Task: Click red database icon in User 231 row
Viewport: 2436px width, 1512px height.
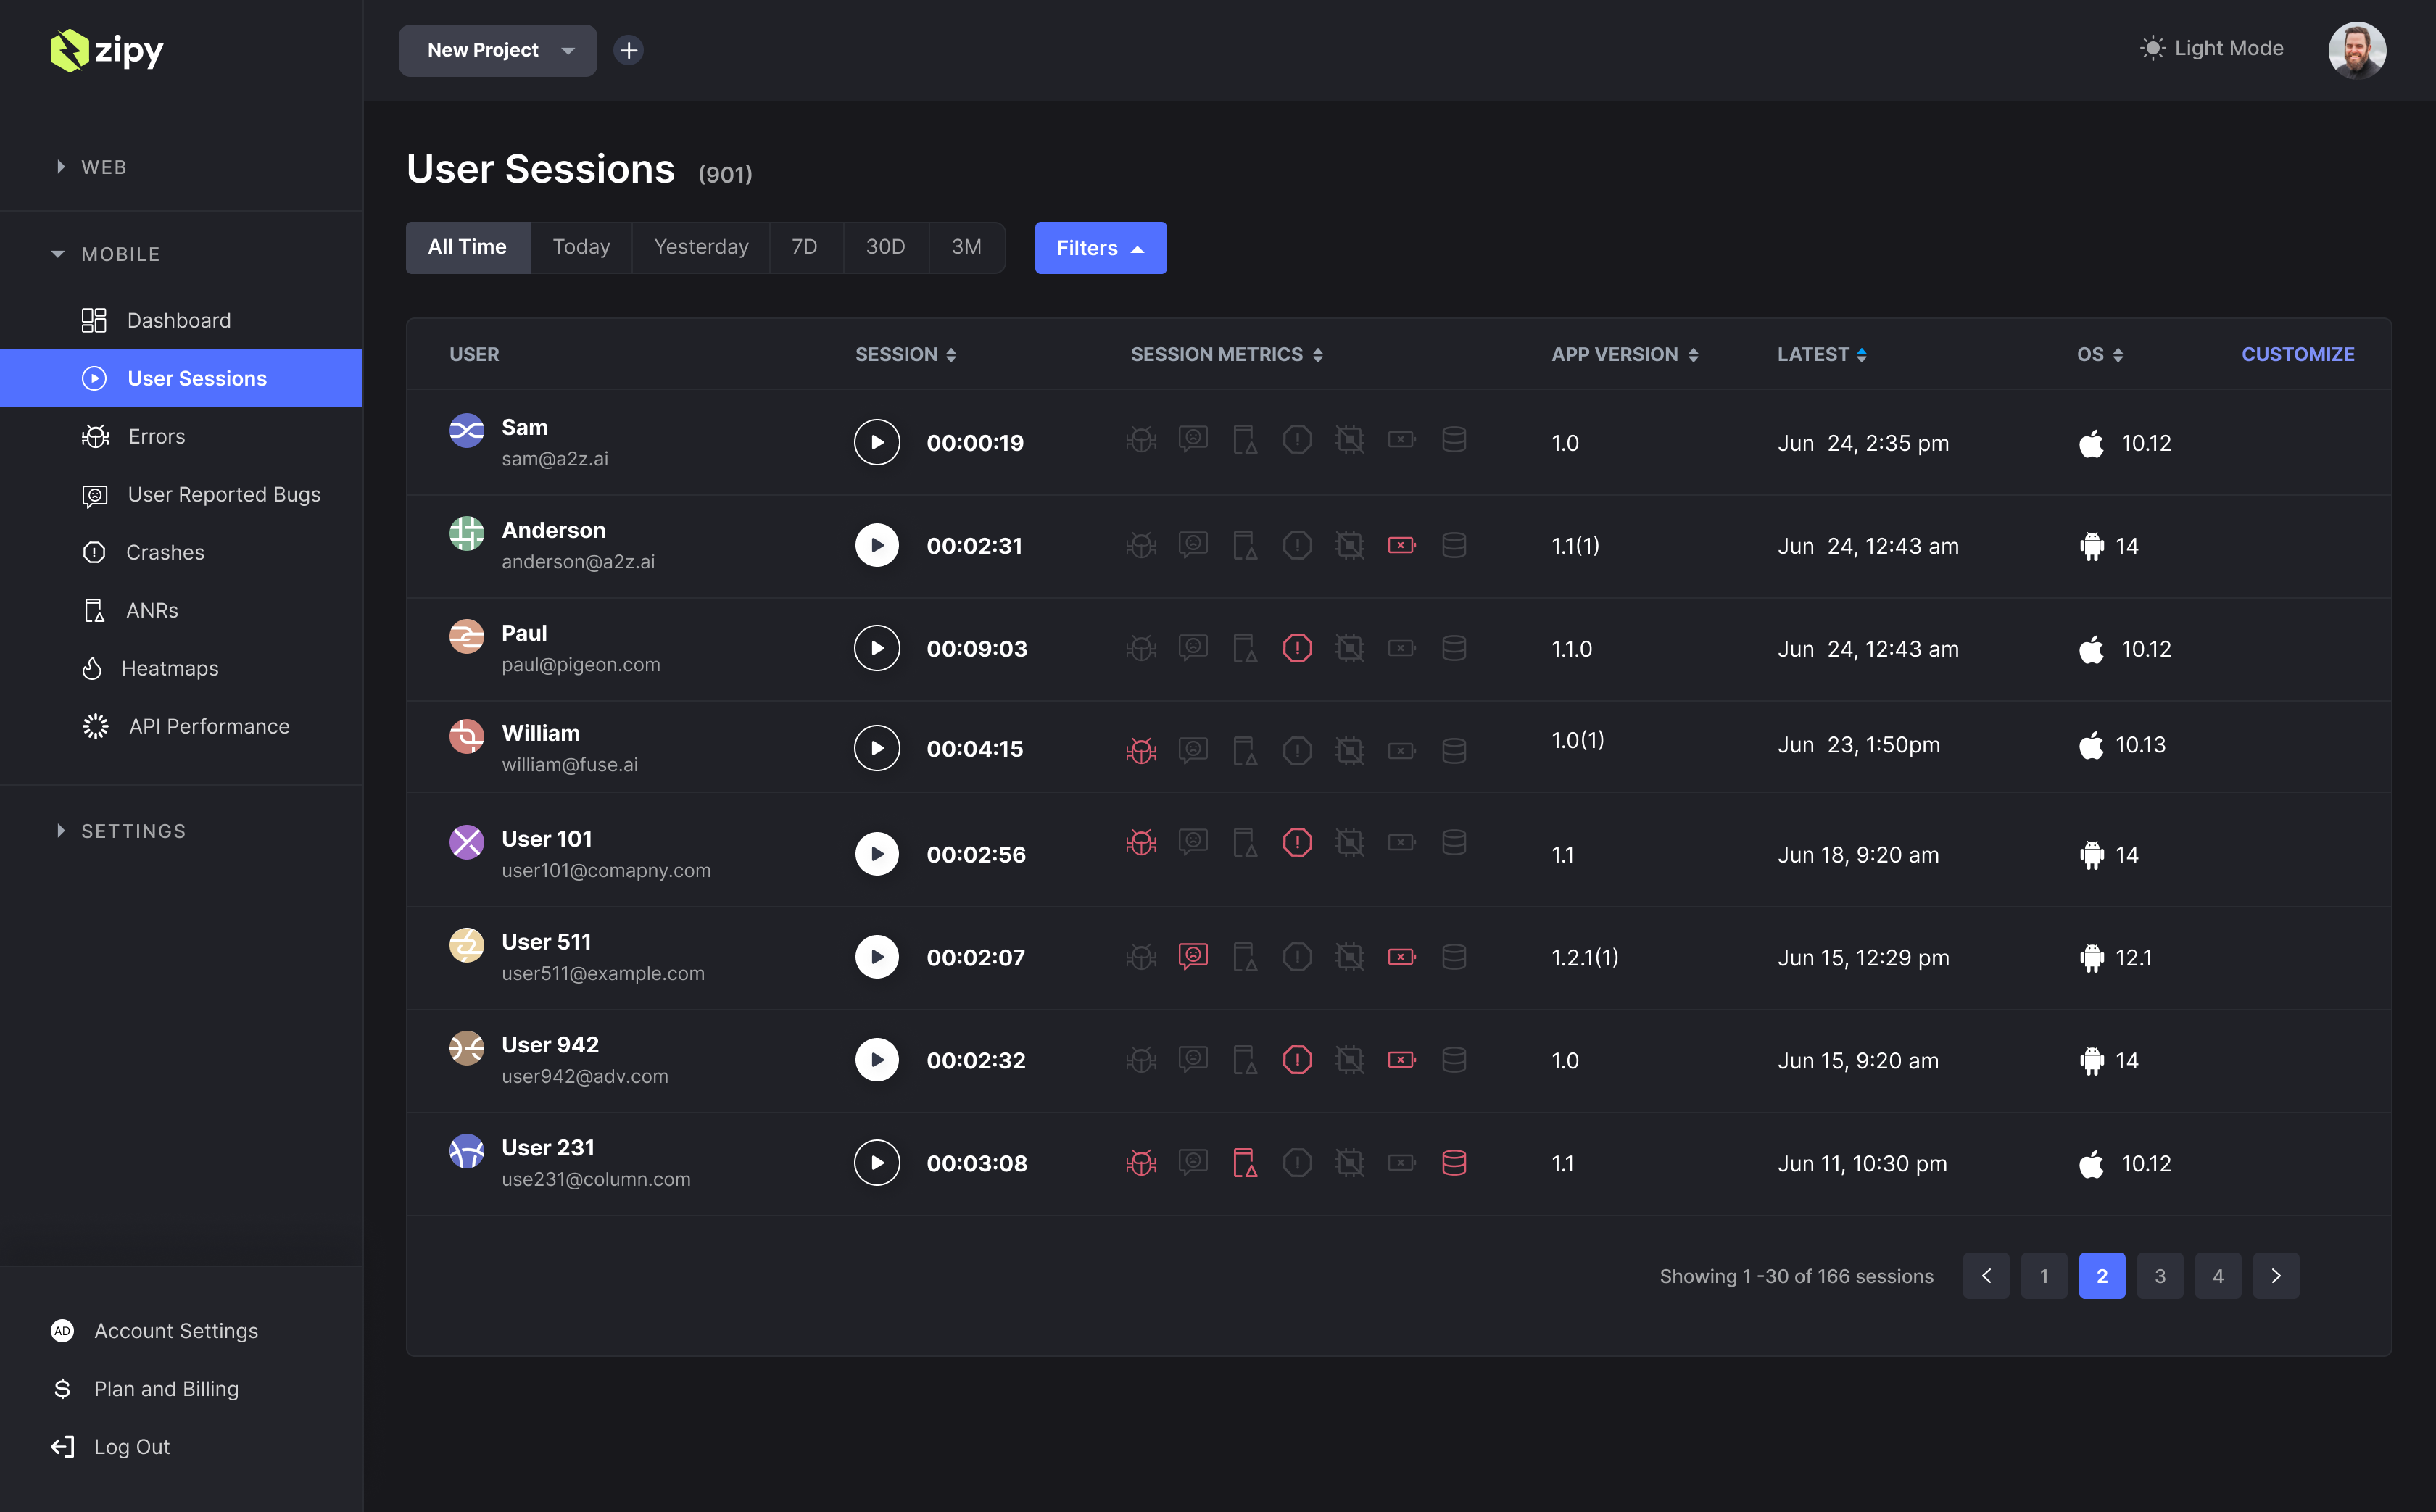Action: [1453, 1162]
